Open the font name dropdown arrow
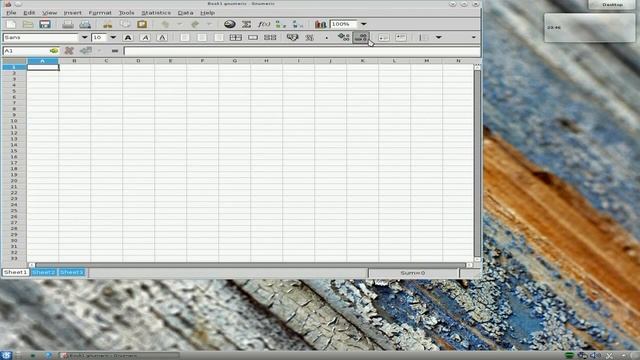This screenshot has height=360, width=640. pyautogui.click(x=84, y=38)
